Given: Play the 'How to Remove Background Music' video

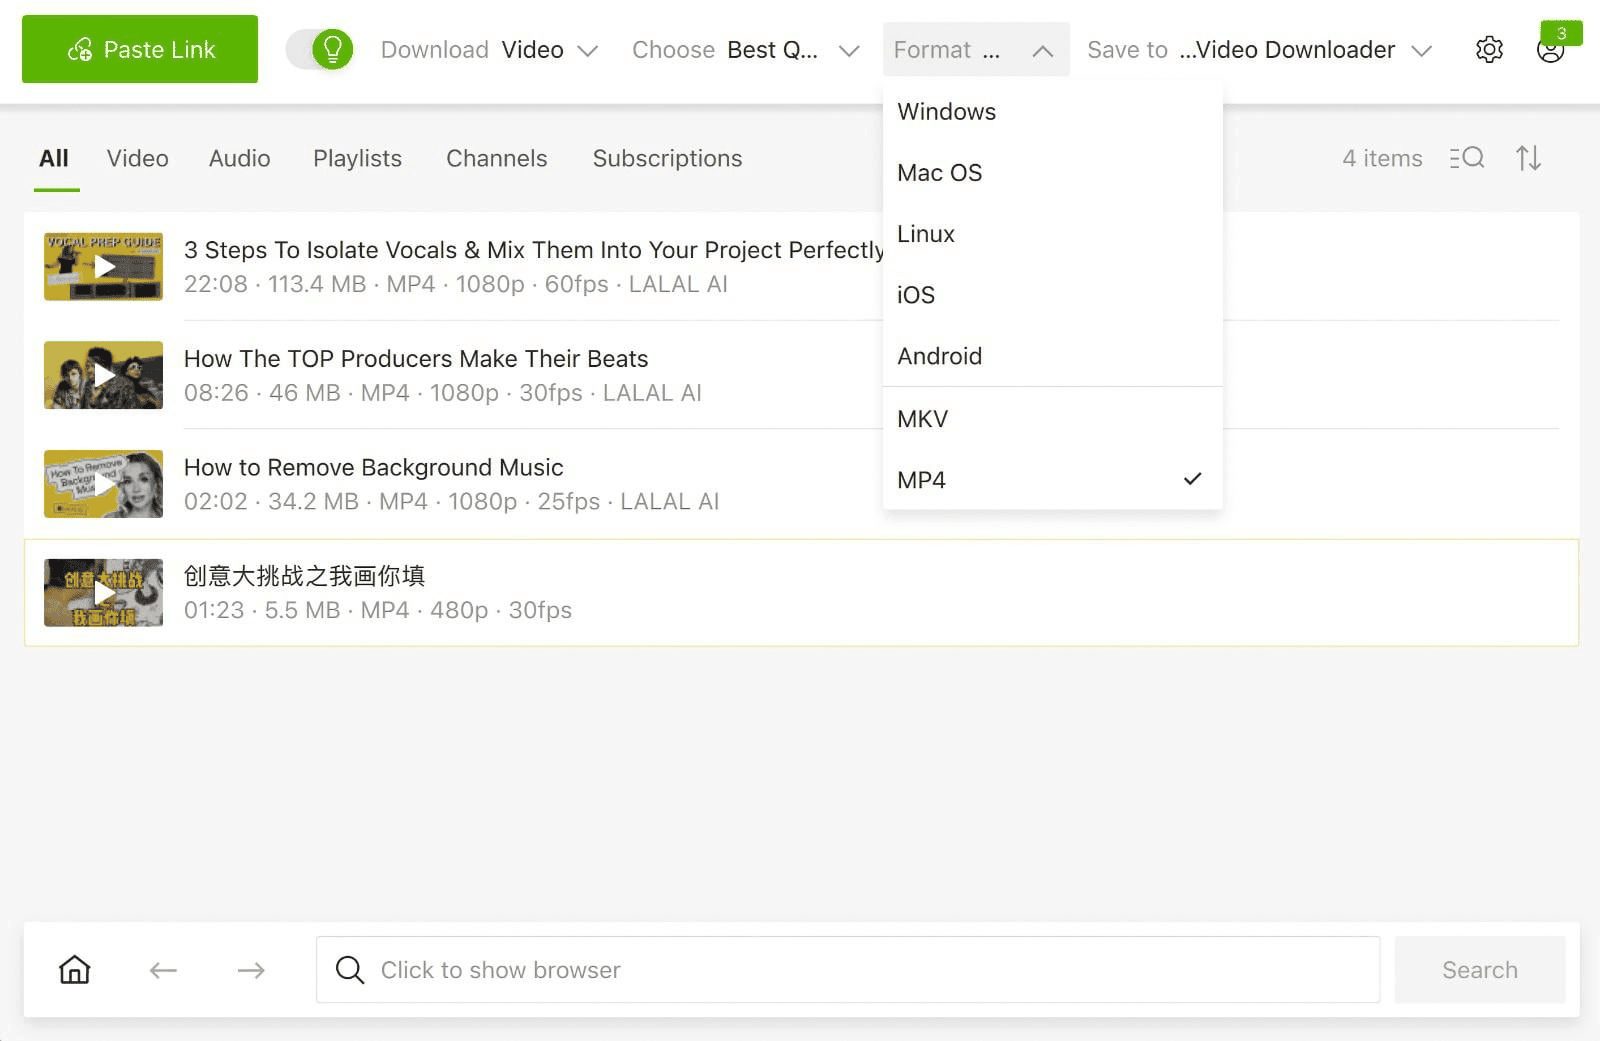Looking at the screenshot, I should click(103, 484).
